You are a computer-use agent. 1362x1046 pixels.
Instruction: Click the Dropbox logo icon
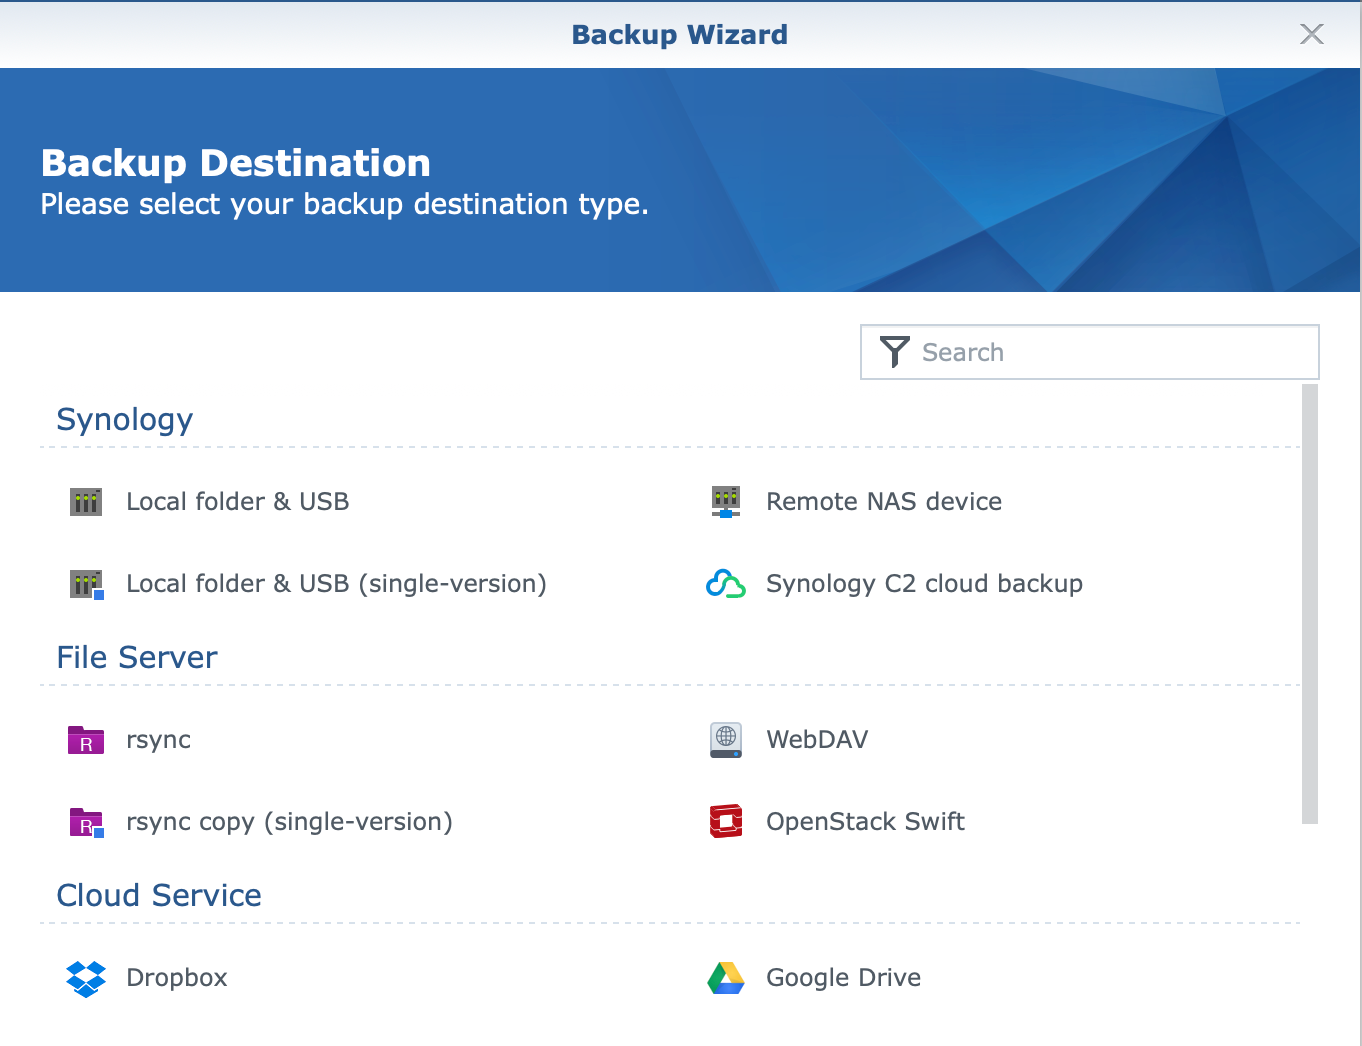pos(86,978)
